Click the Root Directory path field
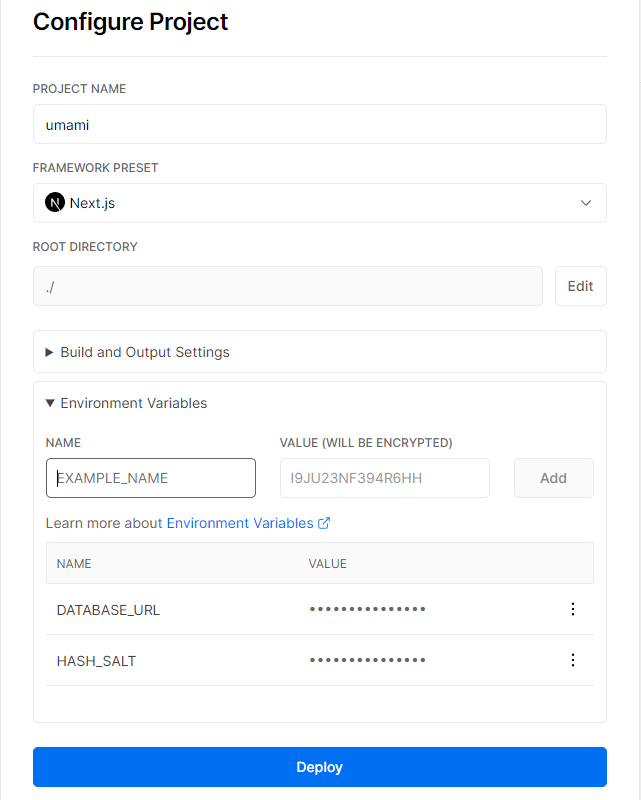The image size is (641, 800). tap(287, 286)
